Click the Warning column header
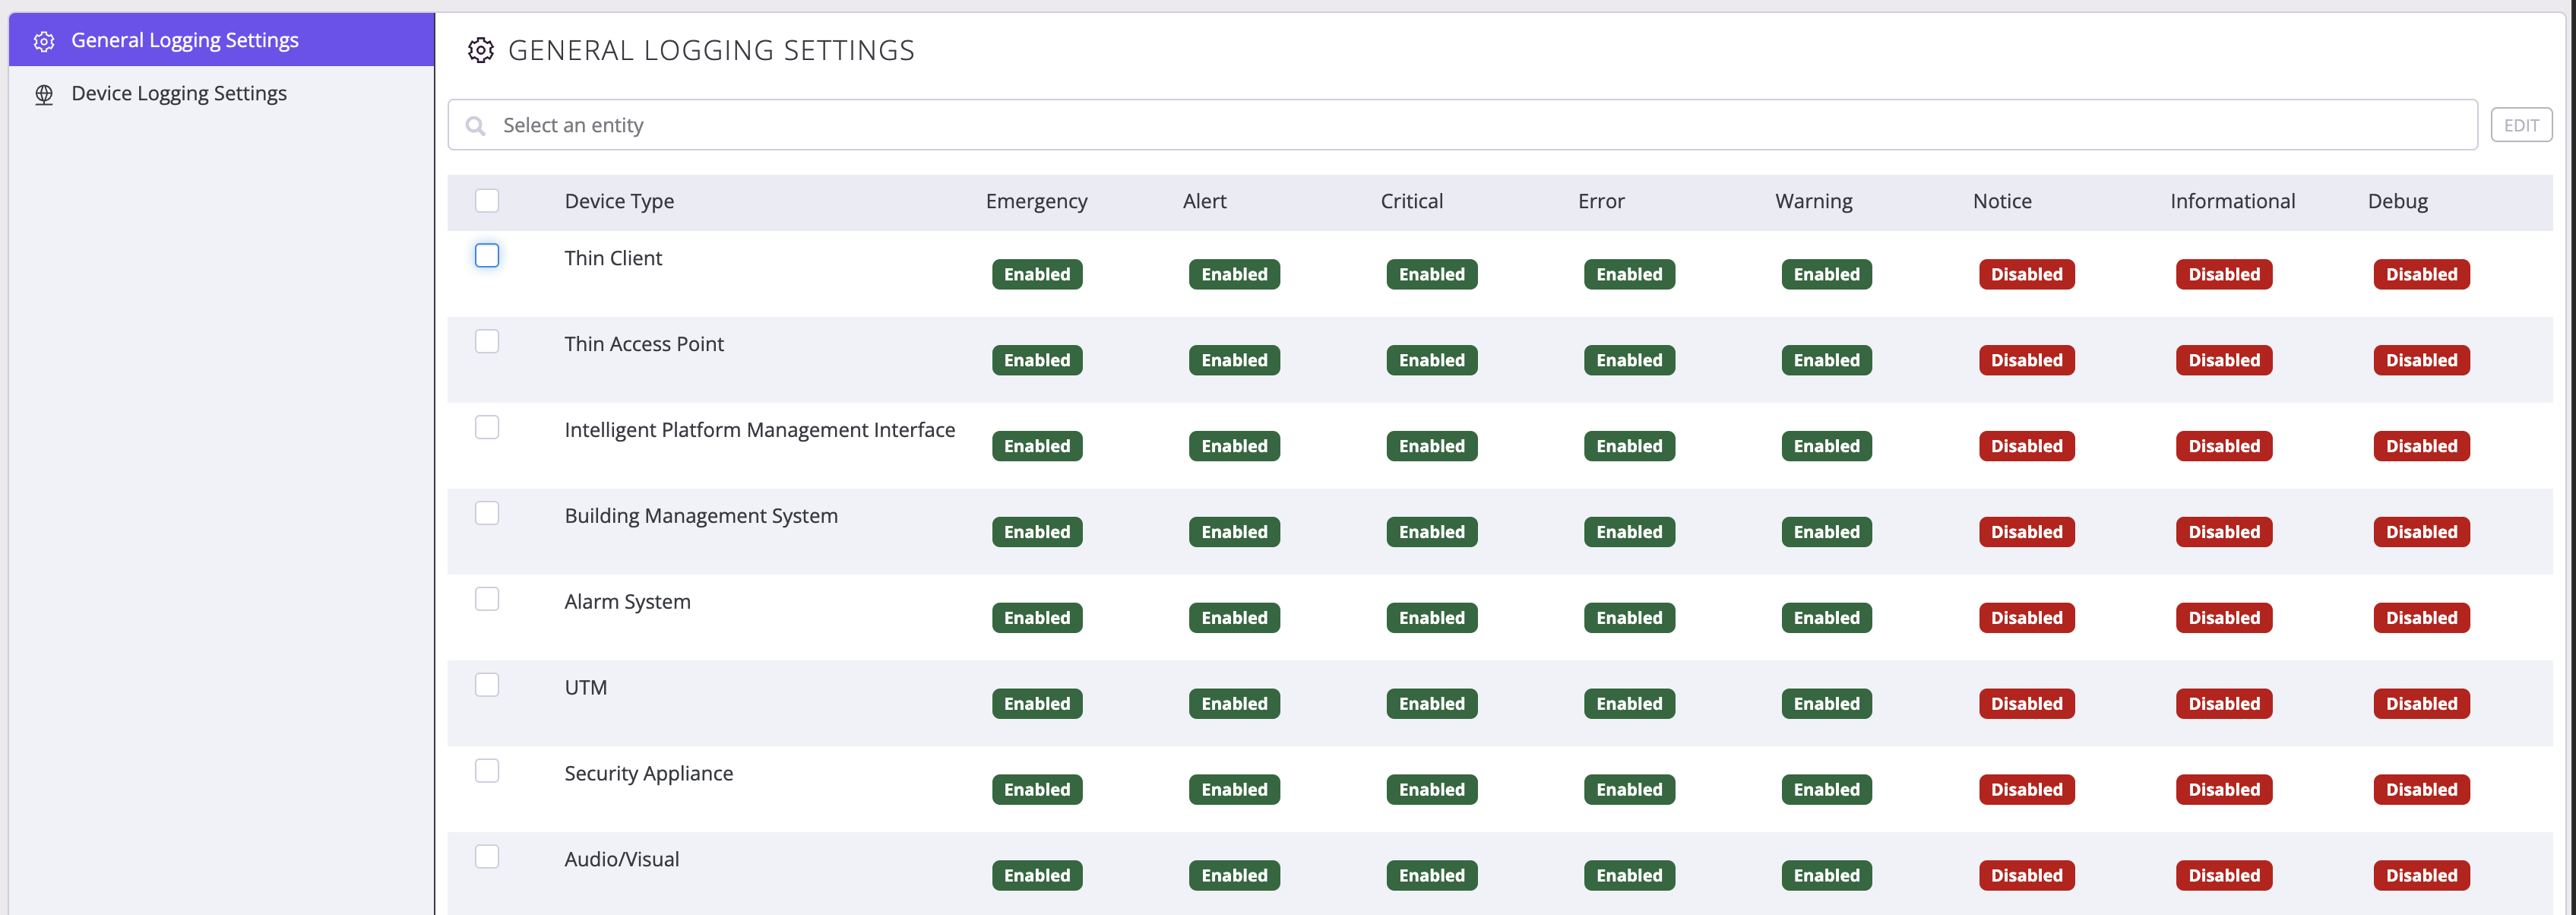 (x=1813, y=201)
